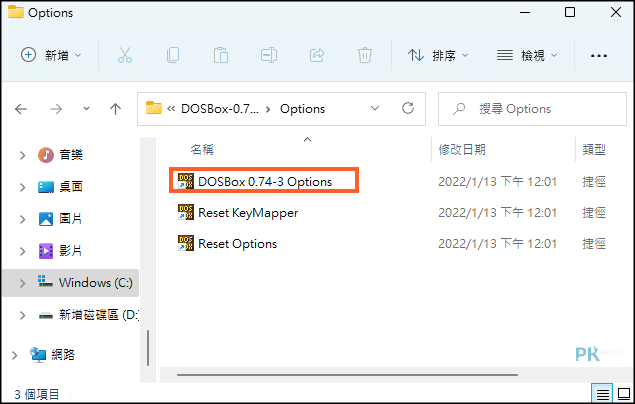Click the horizontal scrollbar in file list

coord(347,375)
